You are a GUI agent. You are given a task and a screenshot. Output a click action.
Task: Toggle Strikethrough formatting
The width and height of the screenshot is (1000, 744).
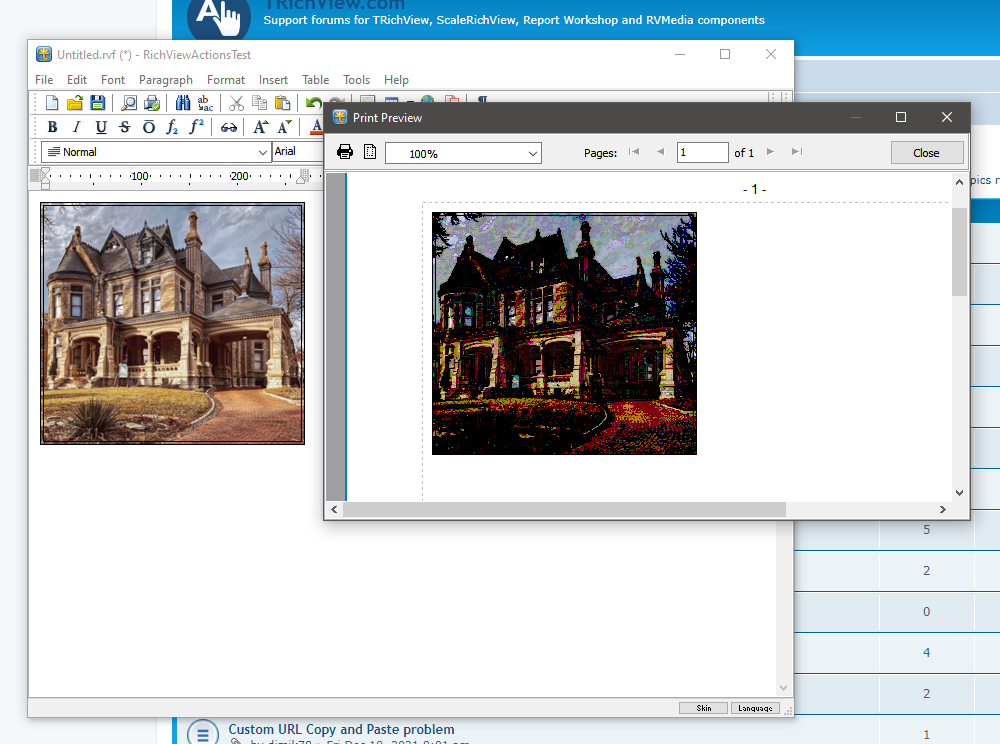coord(124,127)
